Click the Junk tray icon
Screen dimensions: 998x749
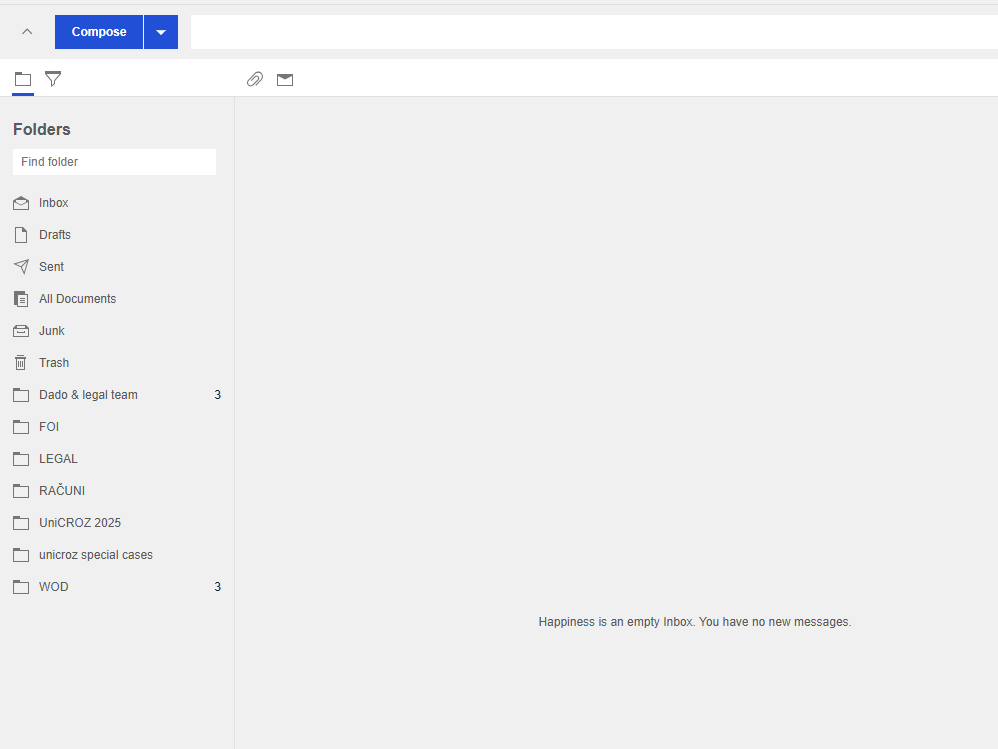click(x=21, y=331)
